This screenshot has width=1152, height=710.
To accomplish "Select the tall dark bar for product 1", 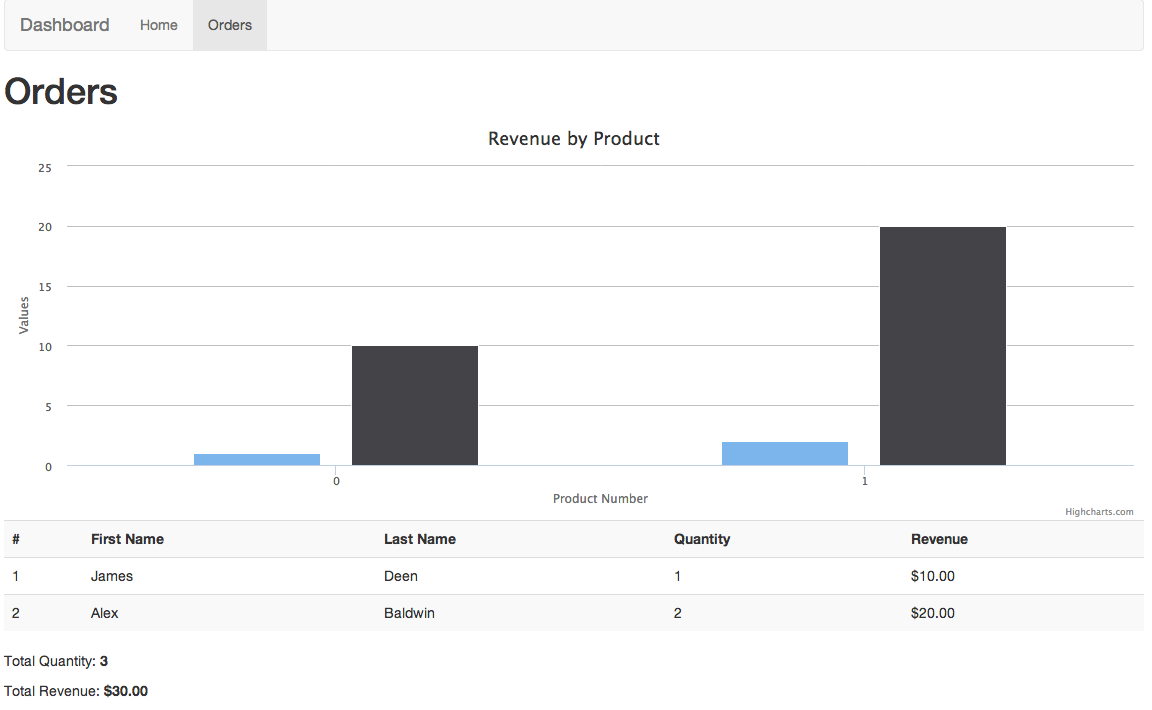I will pos(941,345).
